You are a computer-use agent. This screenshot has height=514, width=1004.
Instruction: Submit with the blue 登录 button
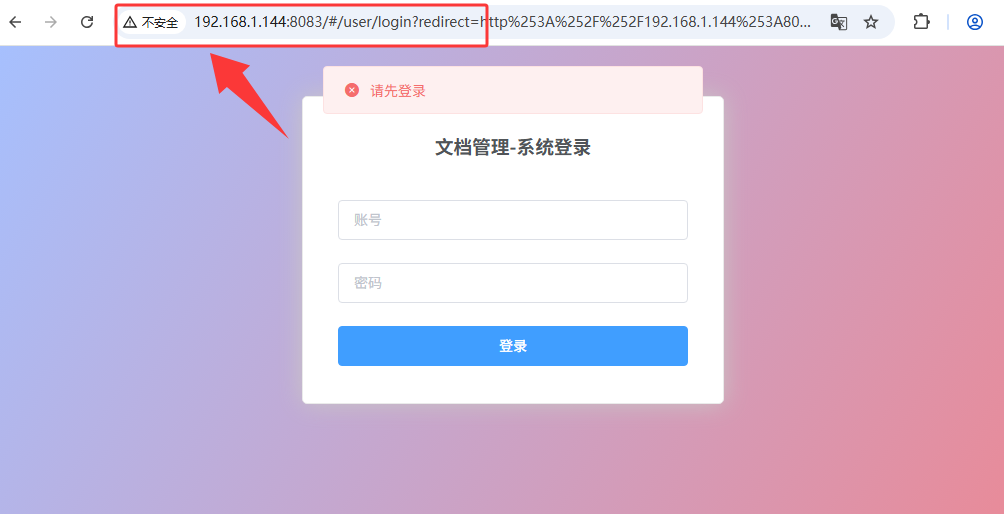pos(513,346)
